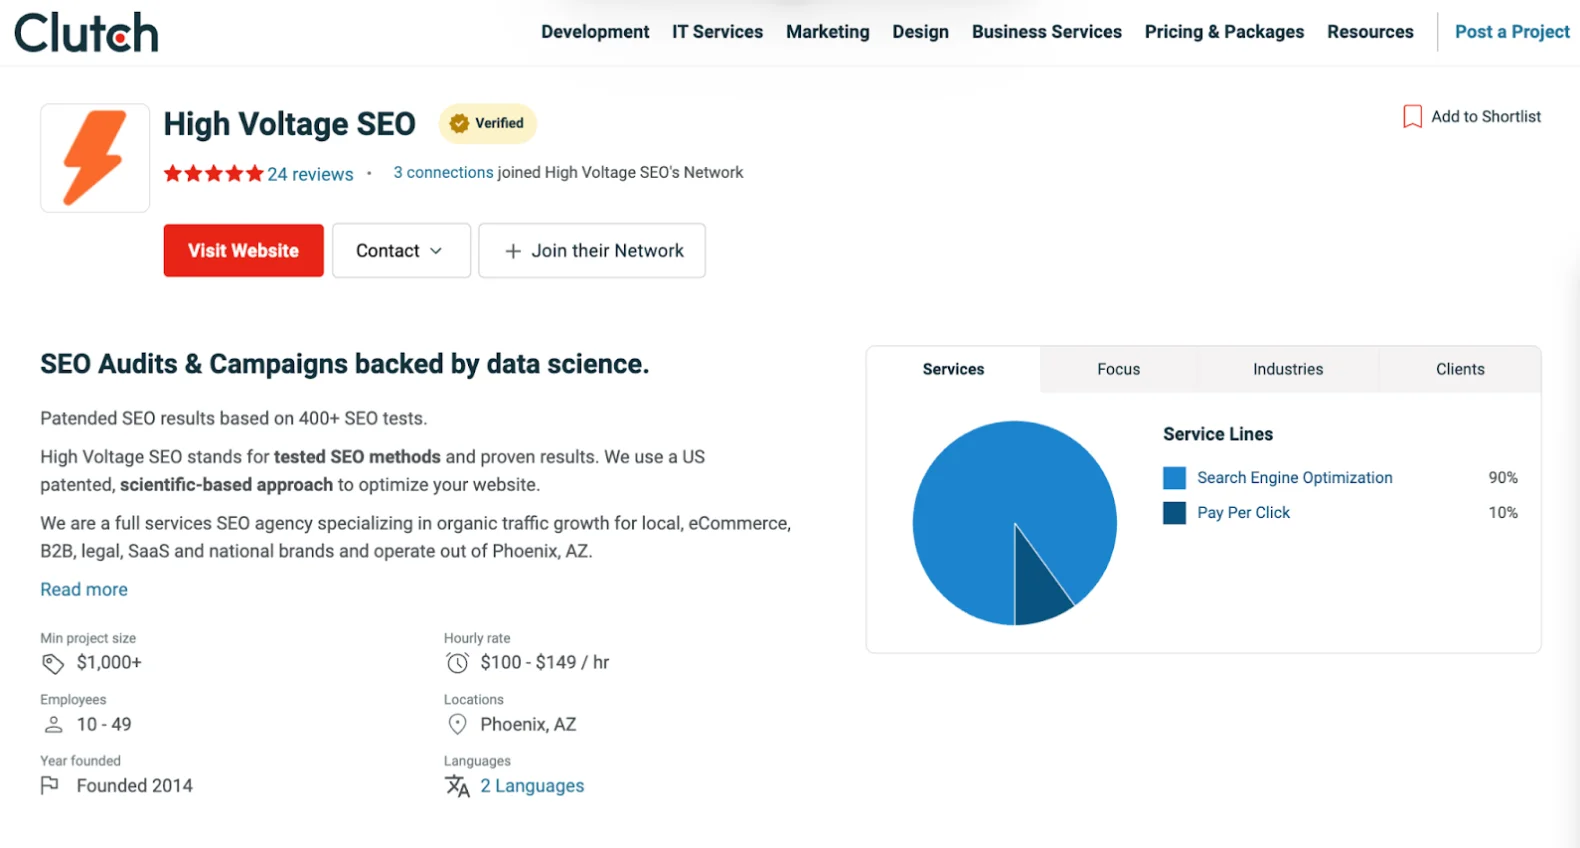Click Pay Per Click service link
Image resolution: width=1580 pixels, height=848 pixels.
1244,513
